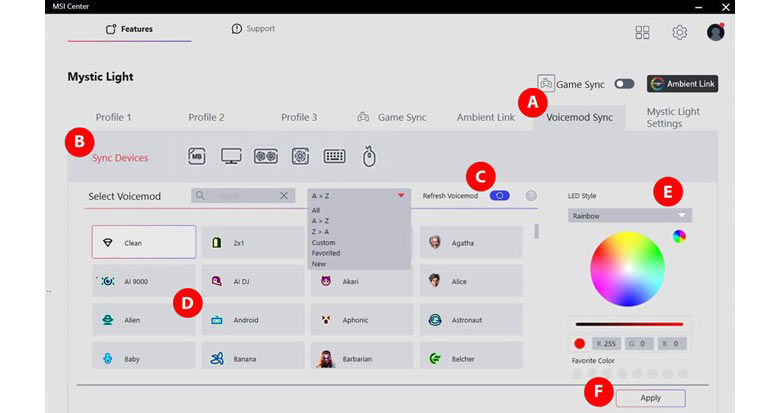Click the search magnifier icon
The image size is (780, 413).
[x=200, y=196]
